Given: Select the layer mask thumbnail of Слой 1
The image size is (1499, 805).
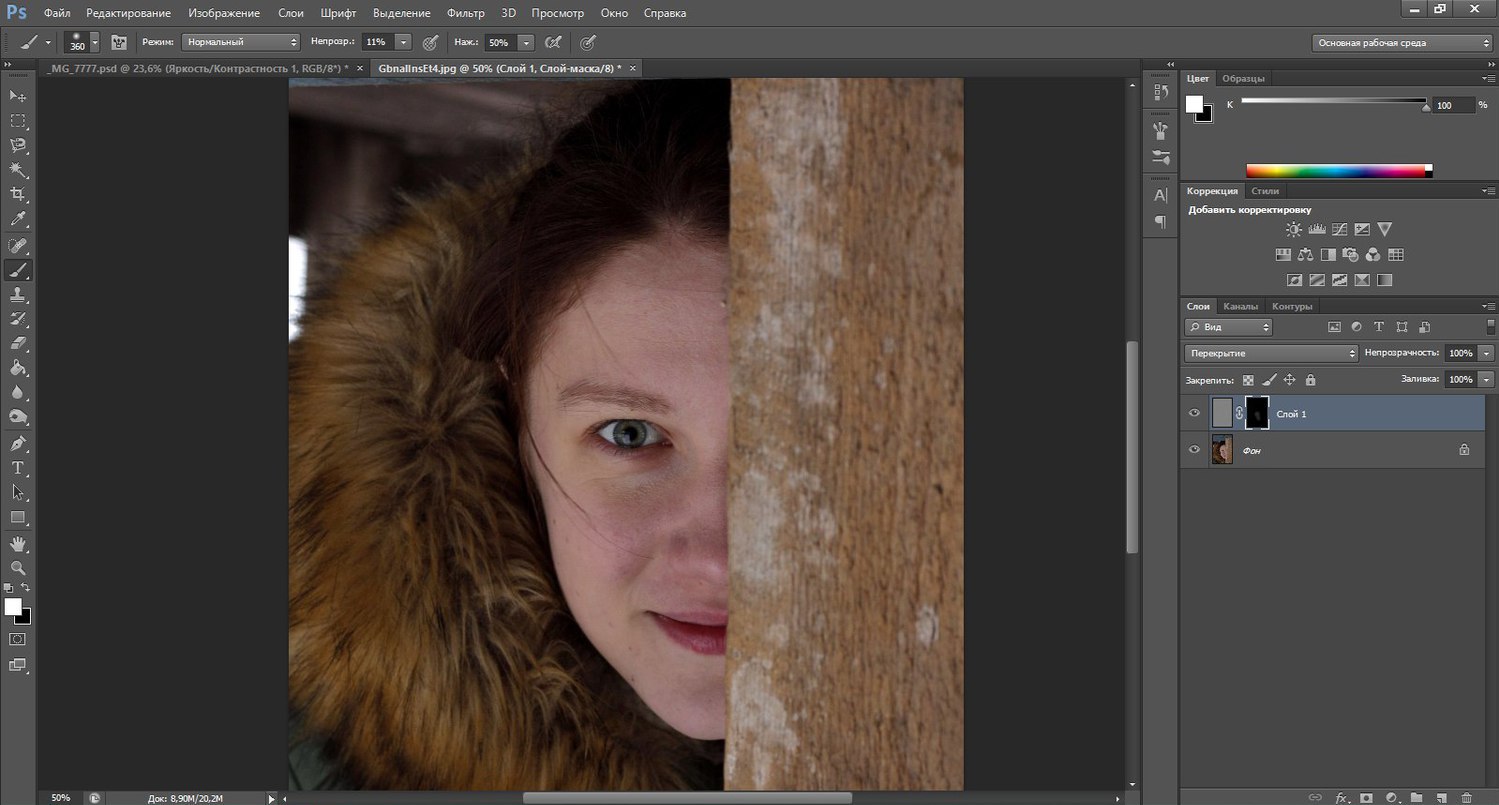Looking at the screenshot, I should click(x=1258, y=413).
